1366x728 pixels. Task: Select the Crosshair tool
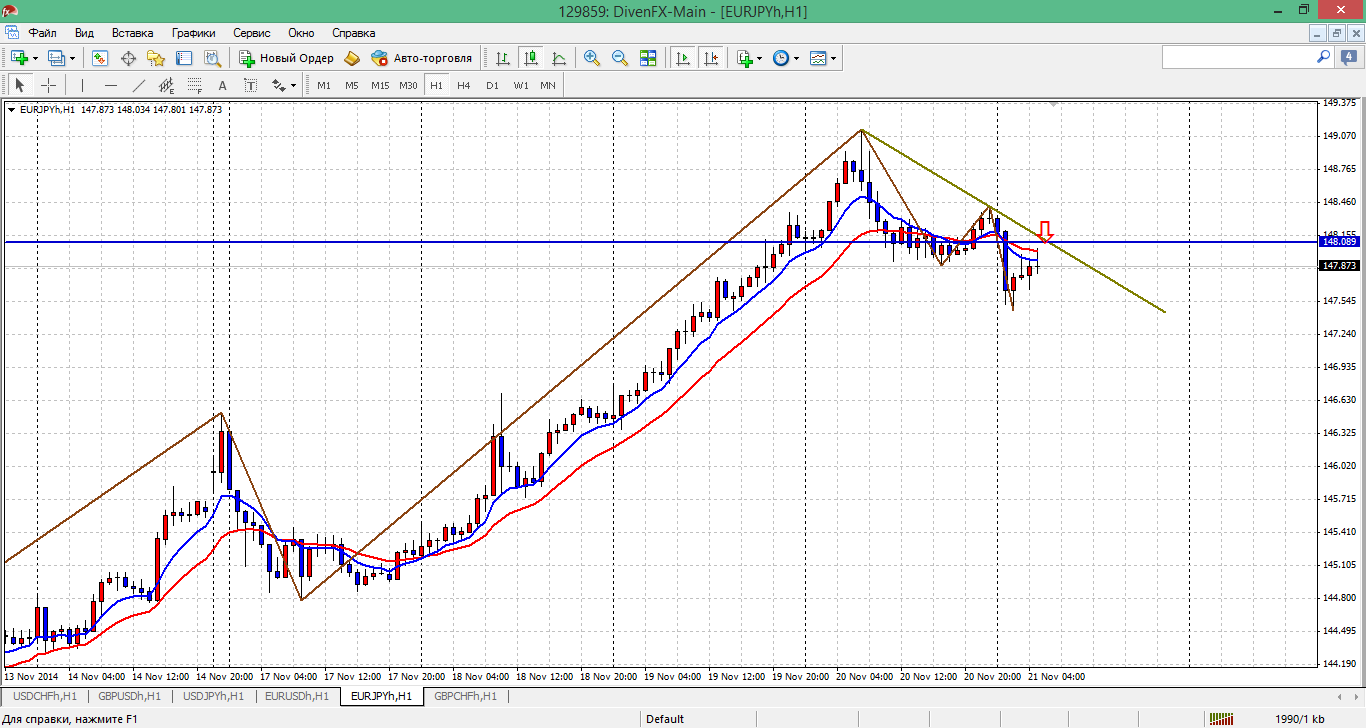(48, 85)
